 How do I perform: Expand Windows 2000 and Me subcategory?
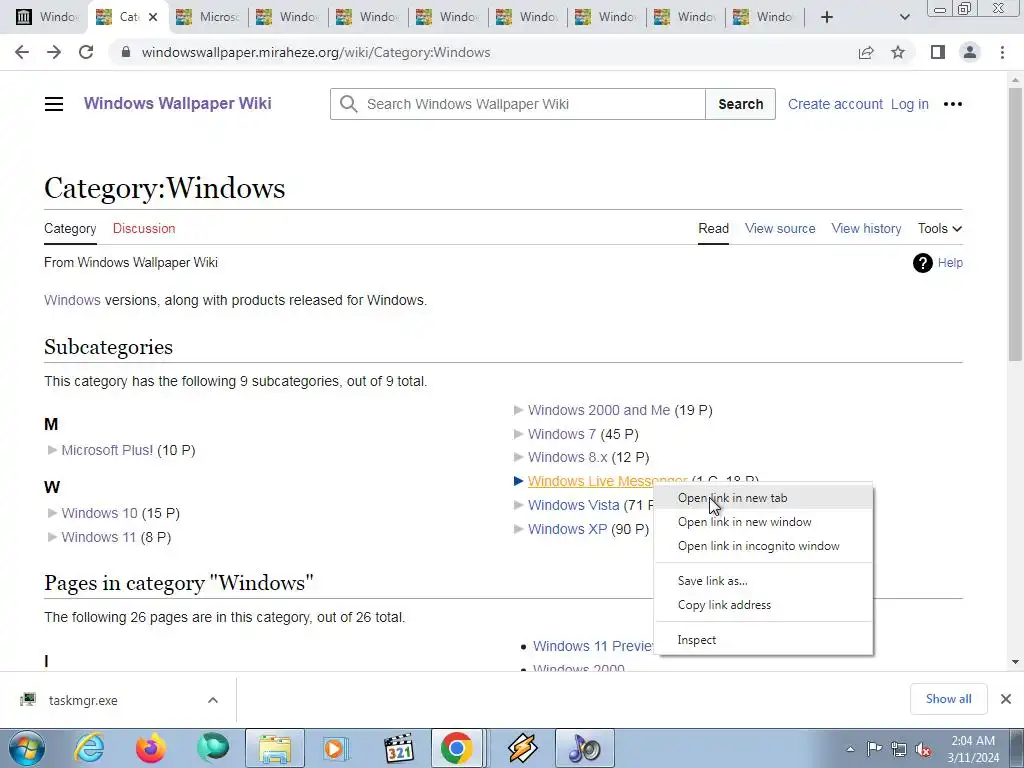click(519, 410)
